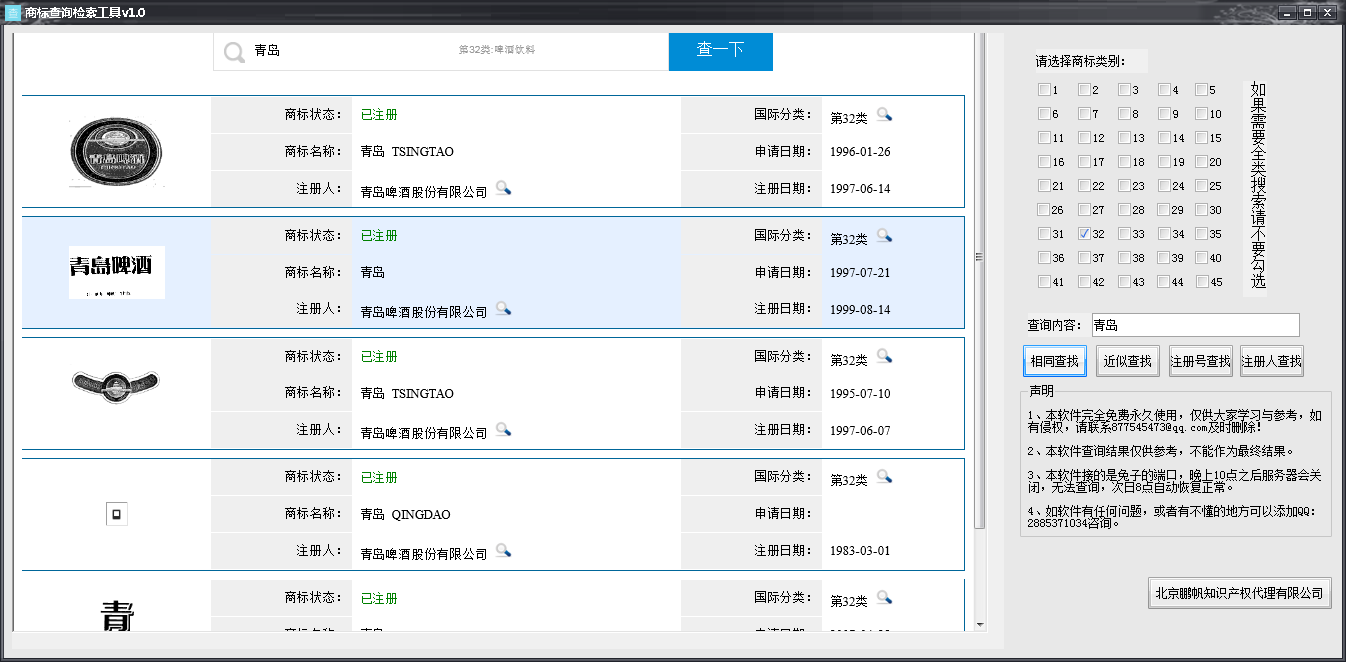Click the blue 查一下 search button

point(720,52)
